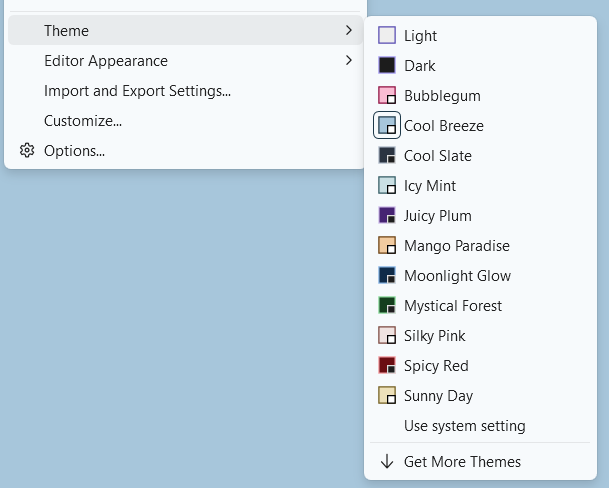
Task: Open Import and Export Settings
Action: pyautogui.click(x=137, y=91)
